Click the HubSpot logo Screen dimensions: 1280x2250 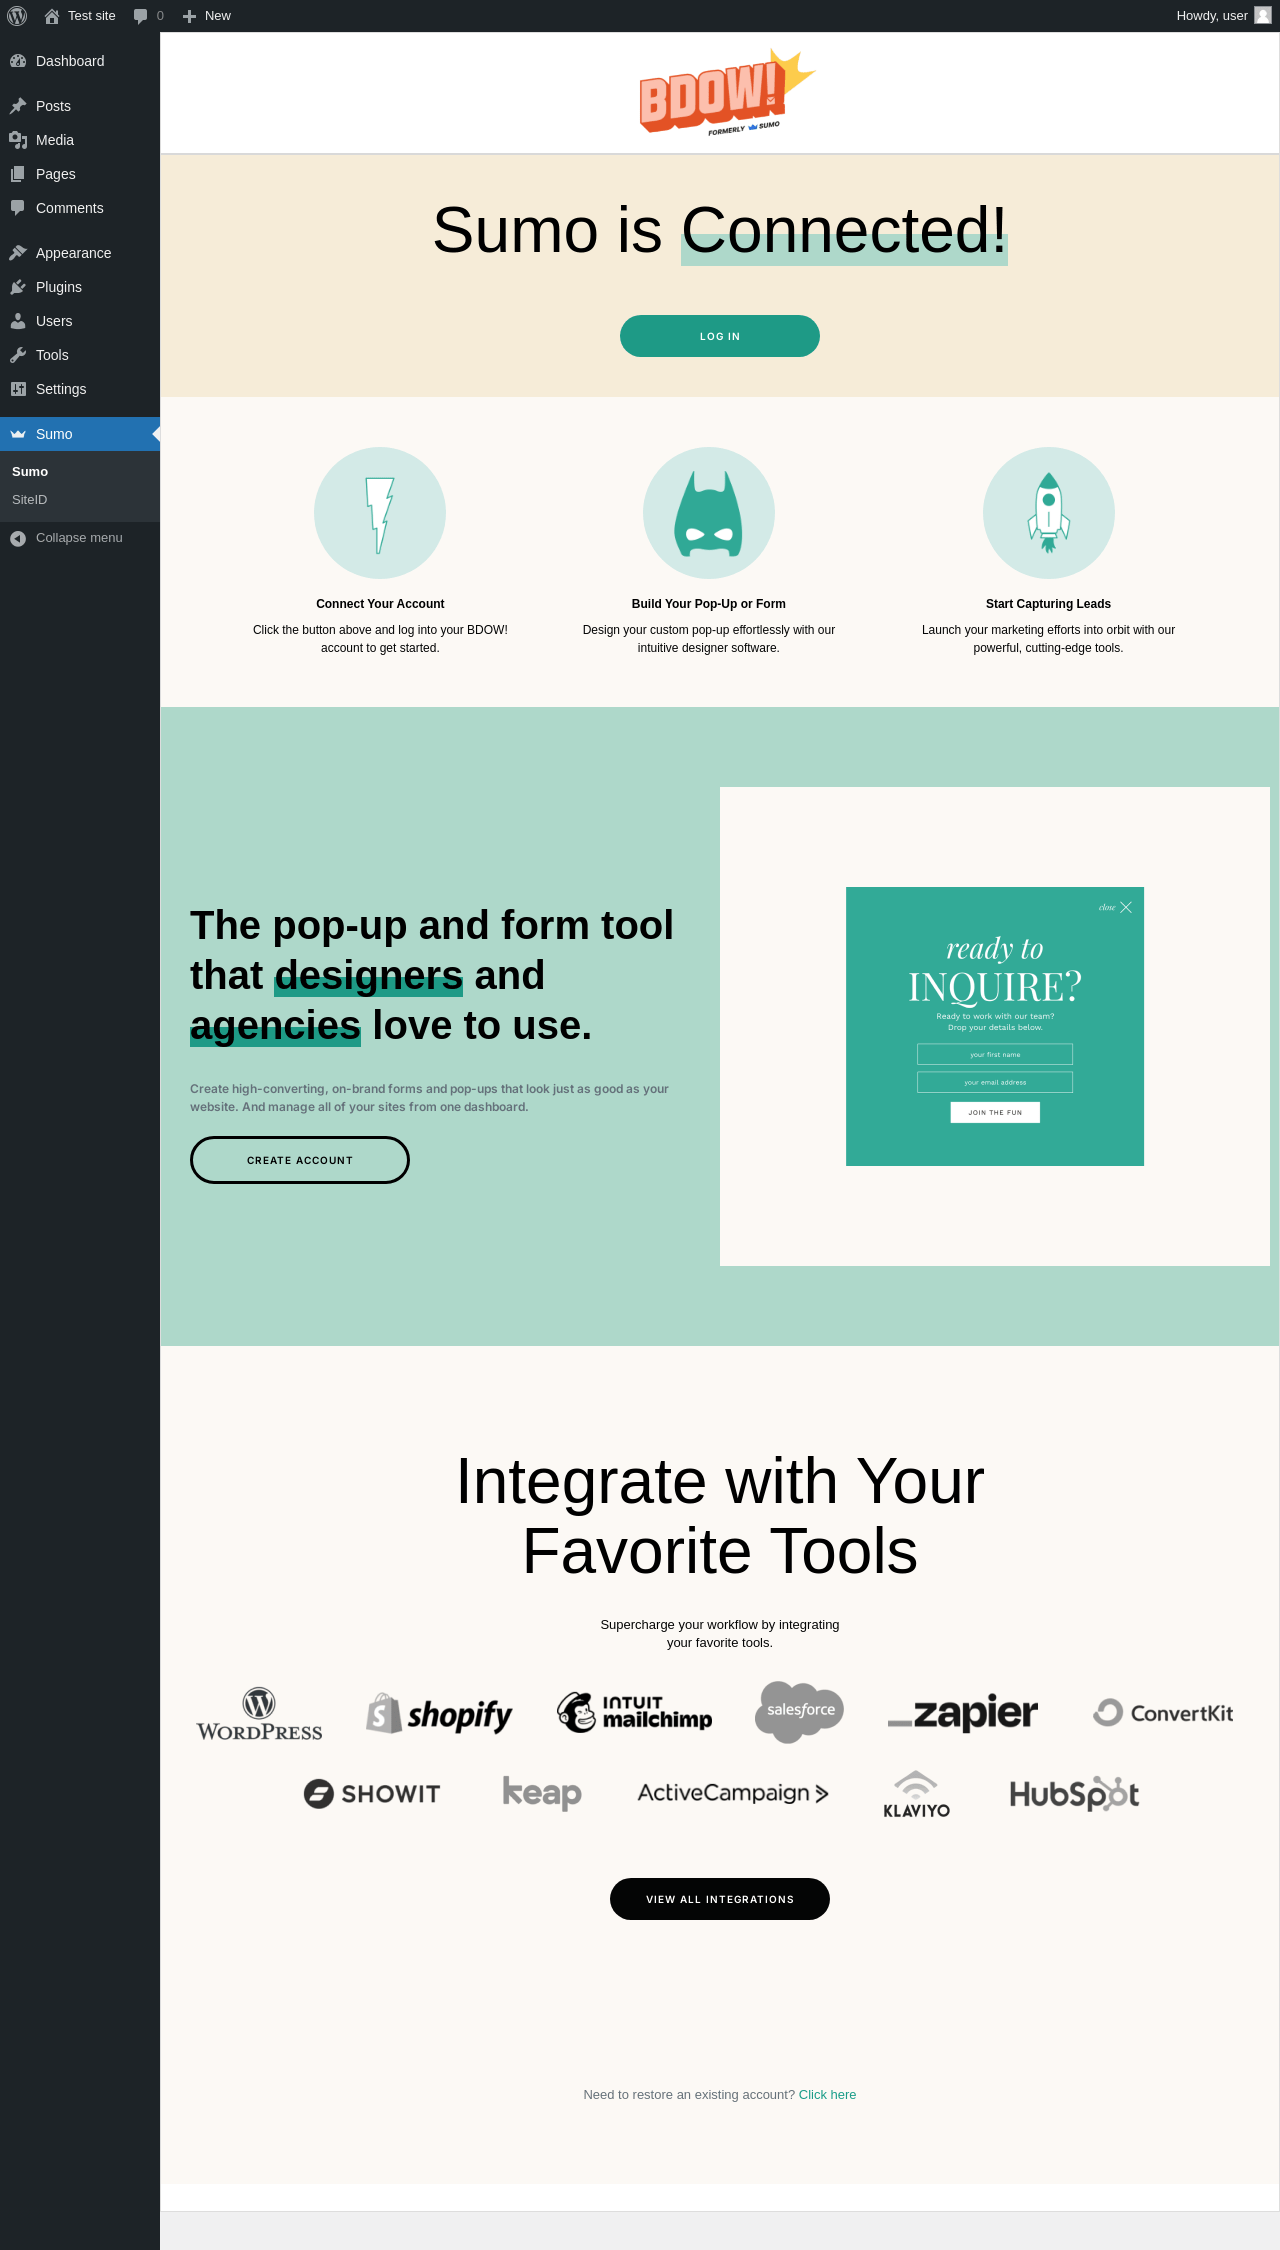(1074, 1794)
